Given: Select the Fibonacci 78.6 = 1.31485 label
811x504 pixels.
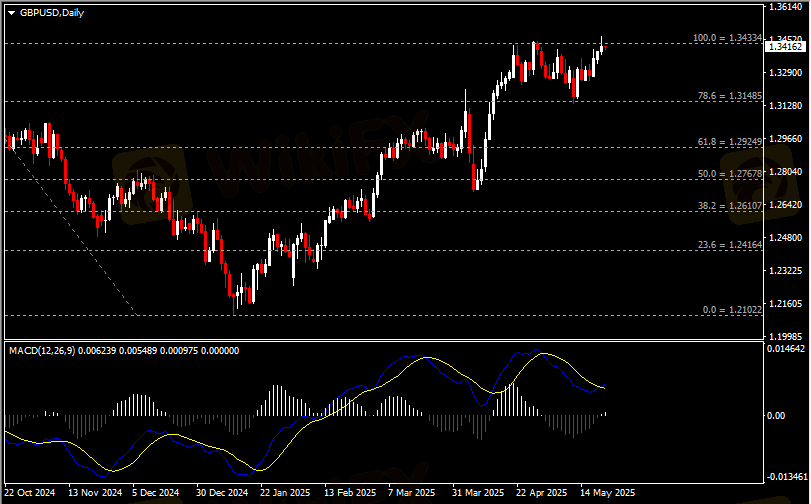Looking at the screenshot, I should [730, 96].
